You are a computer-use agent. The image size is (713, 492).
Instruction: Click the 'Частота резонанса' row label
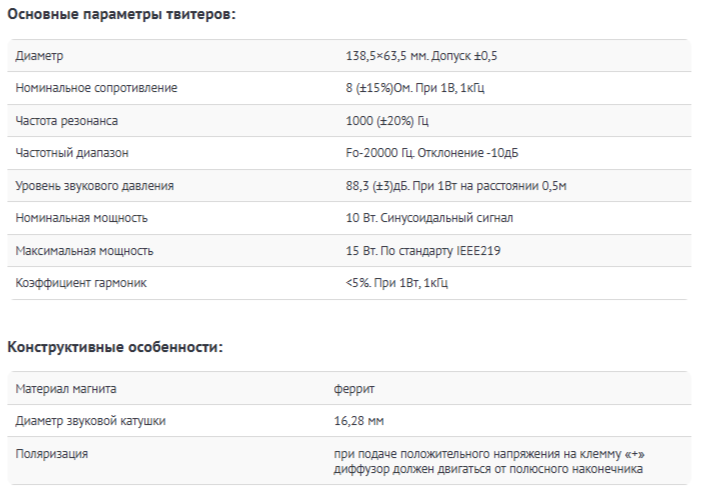(x=67, y=121)
